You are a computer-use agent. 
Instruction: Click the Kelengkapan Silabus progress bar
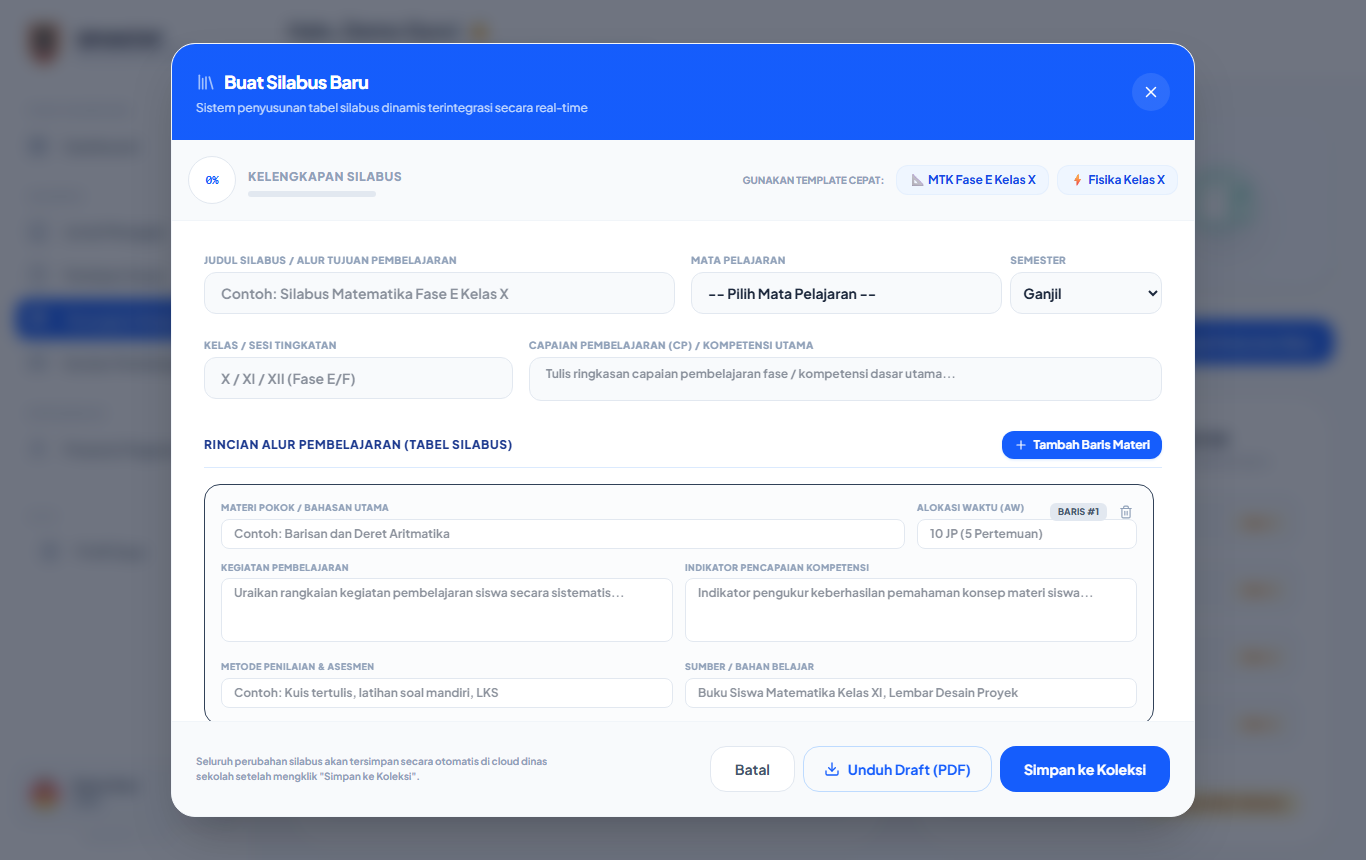pos(312,194)
